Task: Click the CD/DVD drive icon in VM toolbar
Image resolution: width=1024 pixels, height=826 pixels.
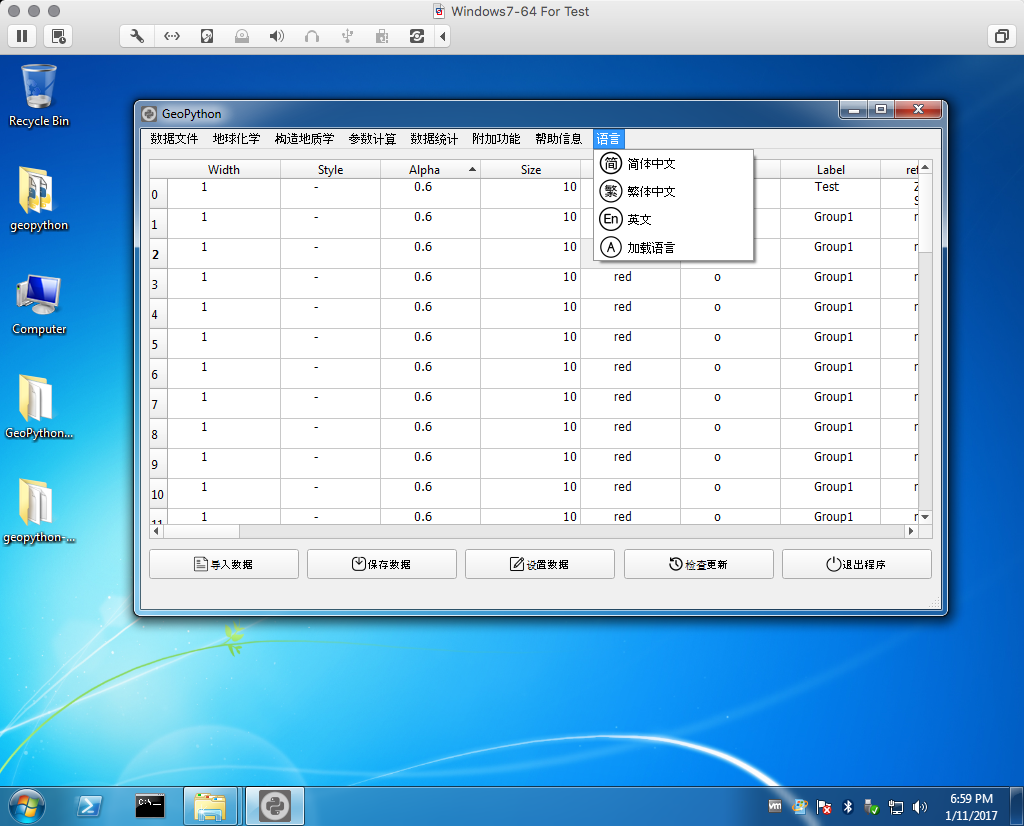Action: tap(242, 36)
